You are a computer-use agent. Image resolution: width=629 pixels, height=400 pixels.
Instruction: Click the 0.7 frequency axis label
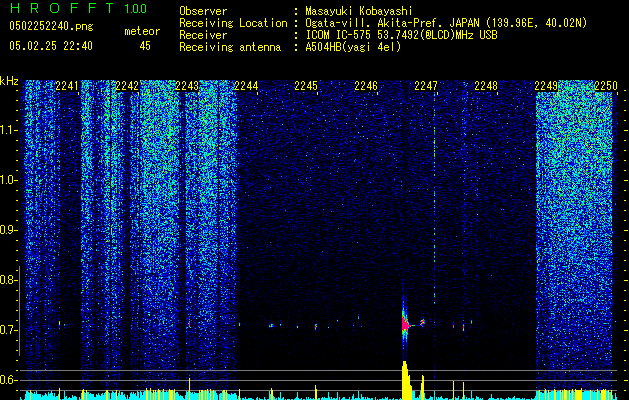pyautogui.click(x=8, y=330)
